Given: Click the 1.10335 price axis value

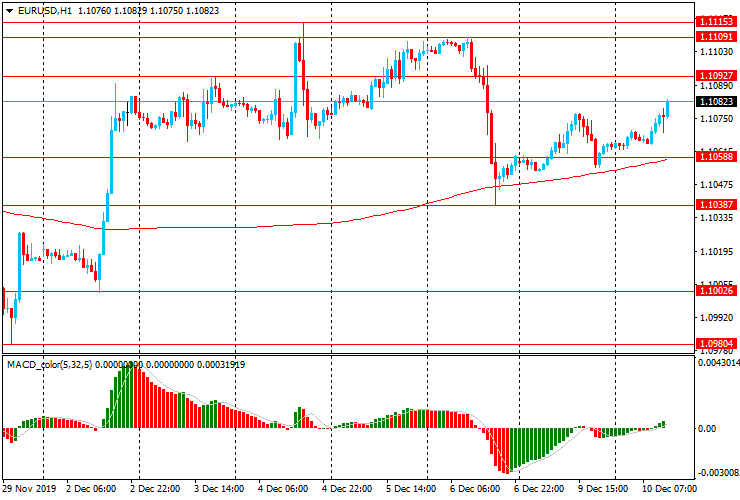Looking at the screenshot, I should pyautogui.click(x=716, y=218).
